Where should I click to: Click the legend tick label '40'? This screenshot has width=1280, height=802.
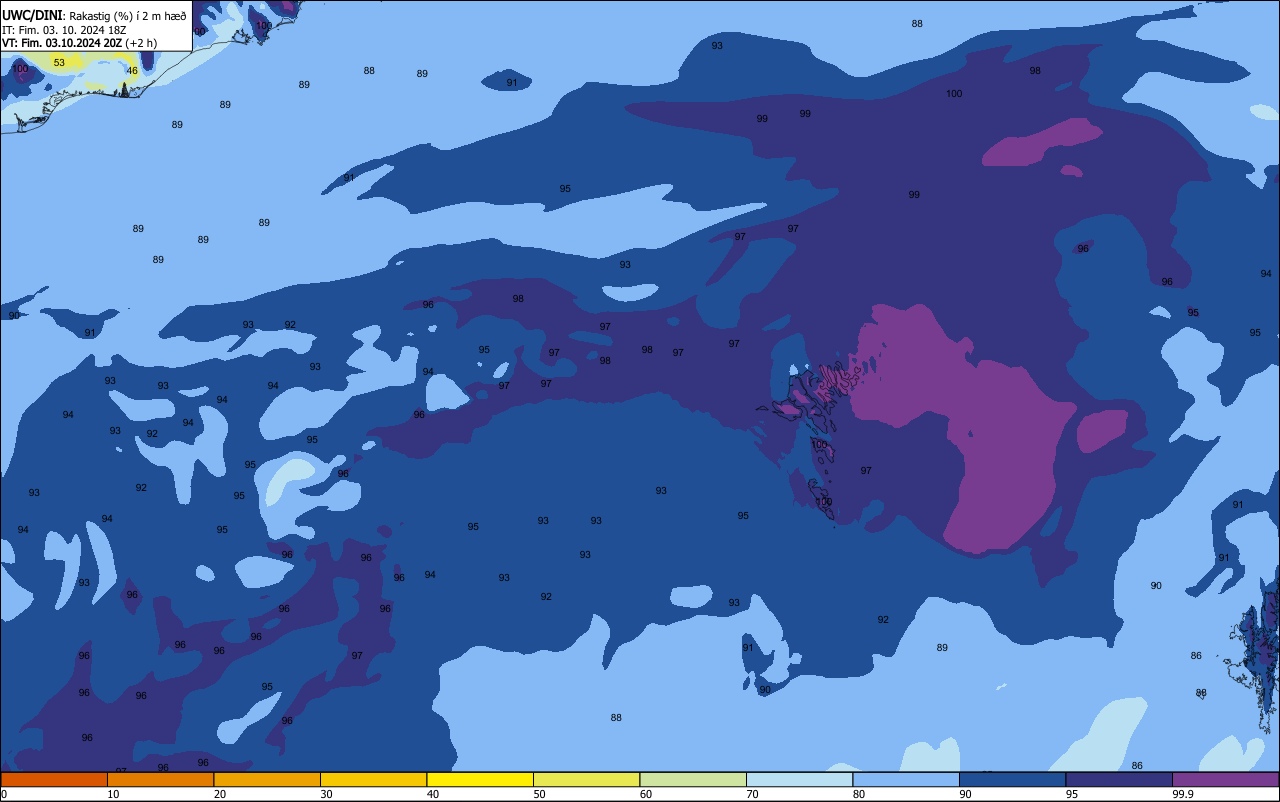click(x=432, y=794)
